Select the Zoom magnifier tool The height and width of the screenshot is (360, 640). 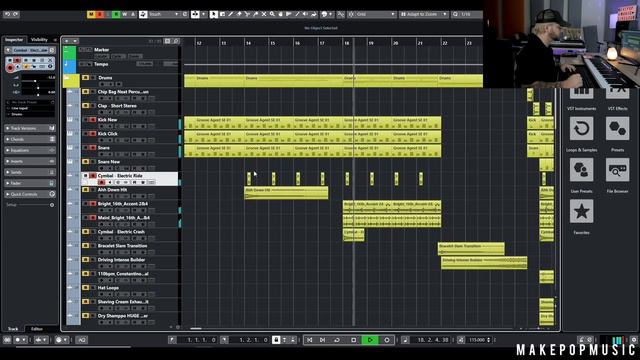[x=272, y=14]
